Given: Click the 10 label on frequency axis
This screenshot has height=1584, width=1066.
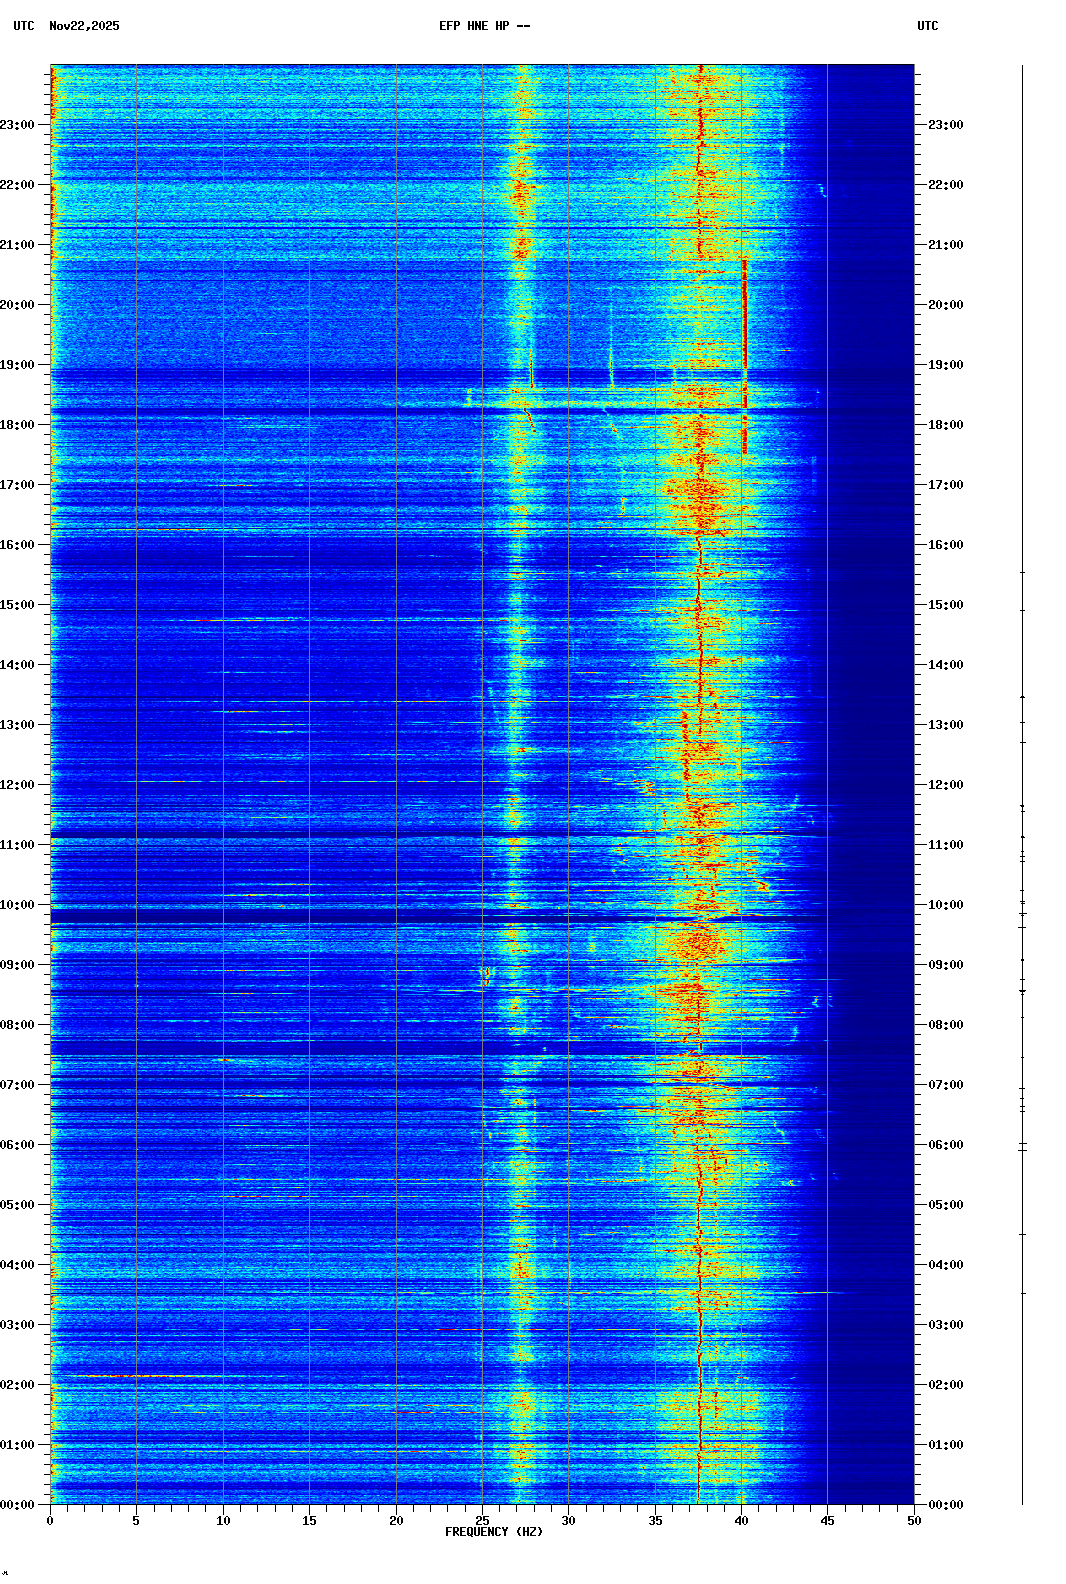Looking at the screenshot, I should tap(223, 1521).
